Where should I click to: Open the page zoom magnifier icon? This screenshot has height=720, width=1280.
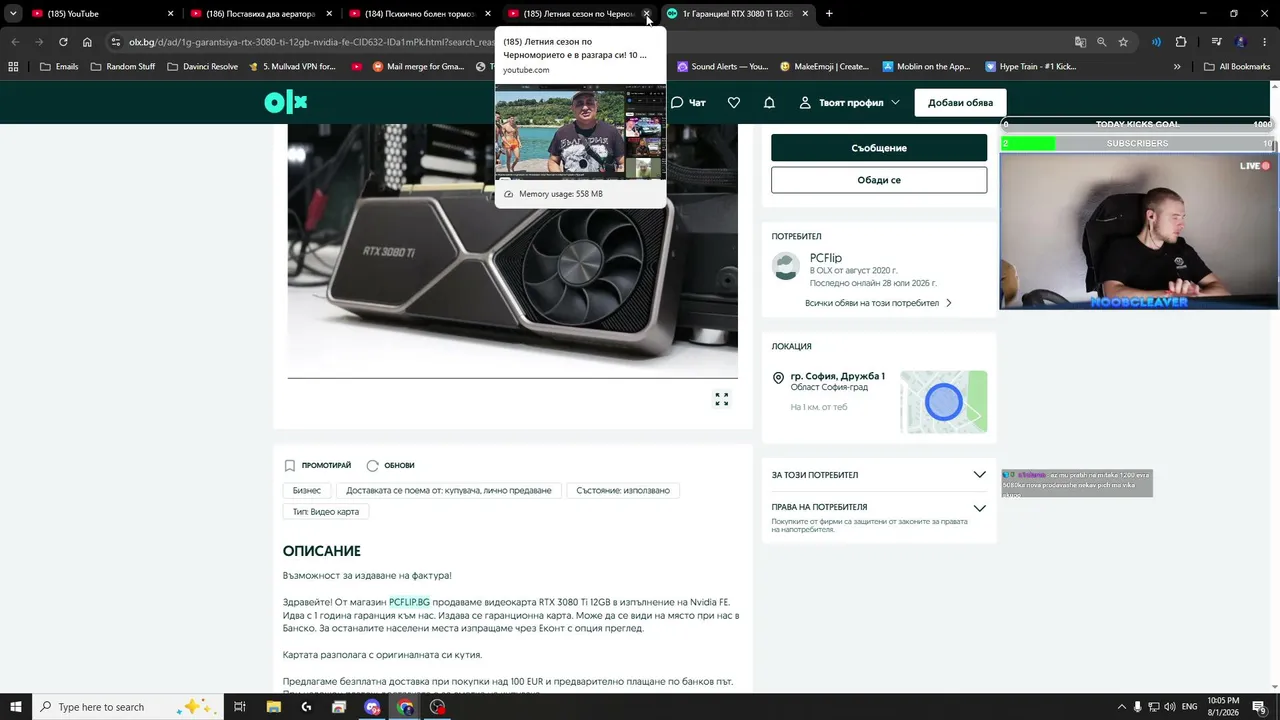pyautogui.click(x=1101, y=42)
